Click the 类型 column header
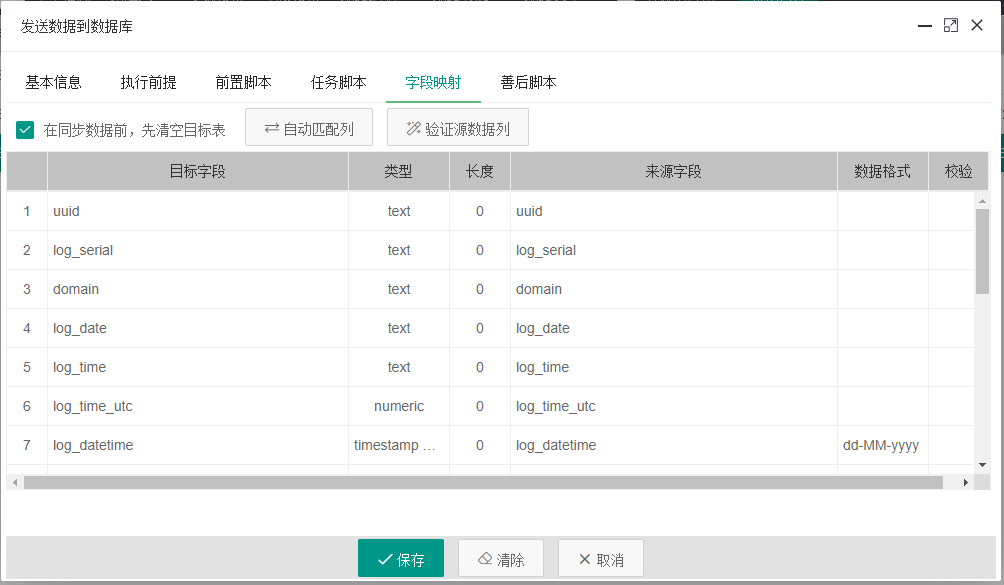The width and height of the screenshot is (1004, 585). tap(399, 172)
